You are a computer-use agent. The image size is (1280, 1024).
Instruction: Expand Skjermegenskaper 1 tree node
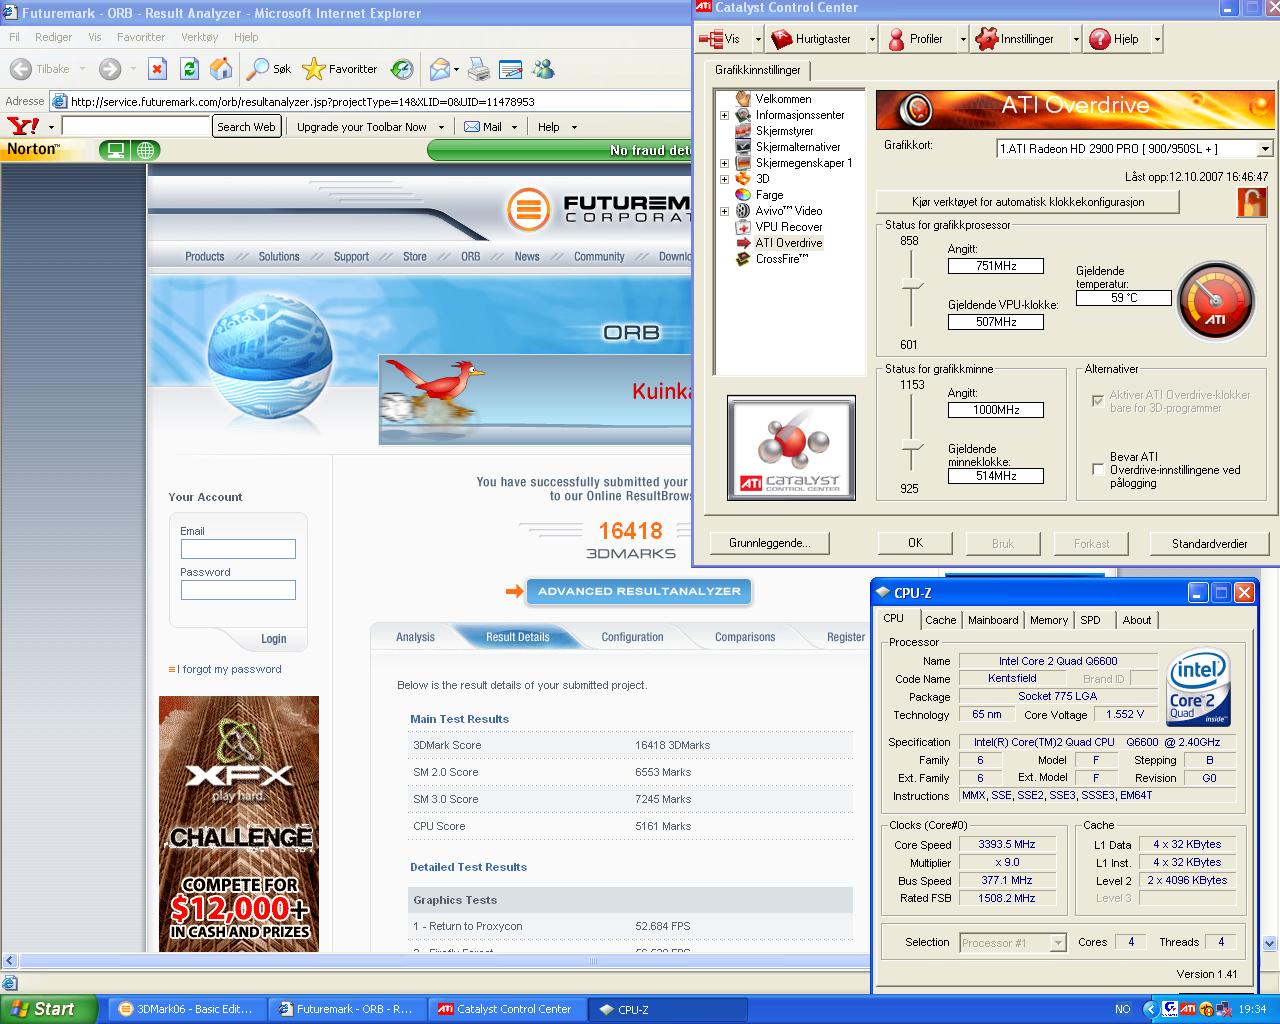(x=724, y=163)
